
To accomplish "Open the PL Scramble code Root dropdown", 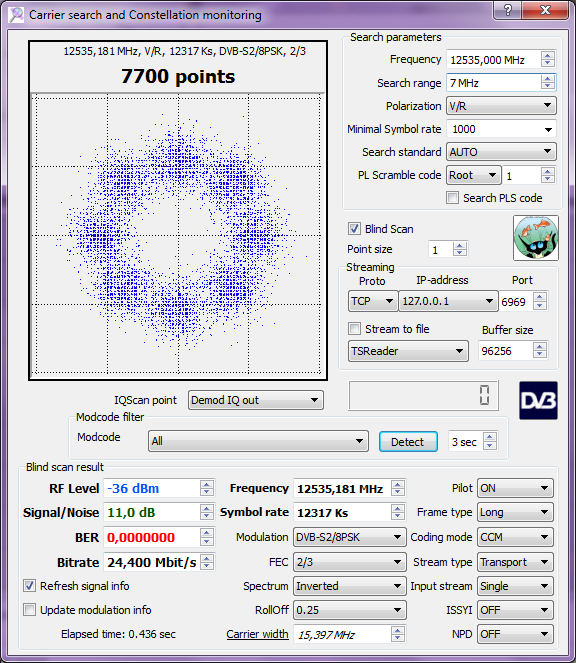I will [x=474, y=175].
